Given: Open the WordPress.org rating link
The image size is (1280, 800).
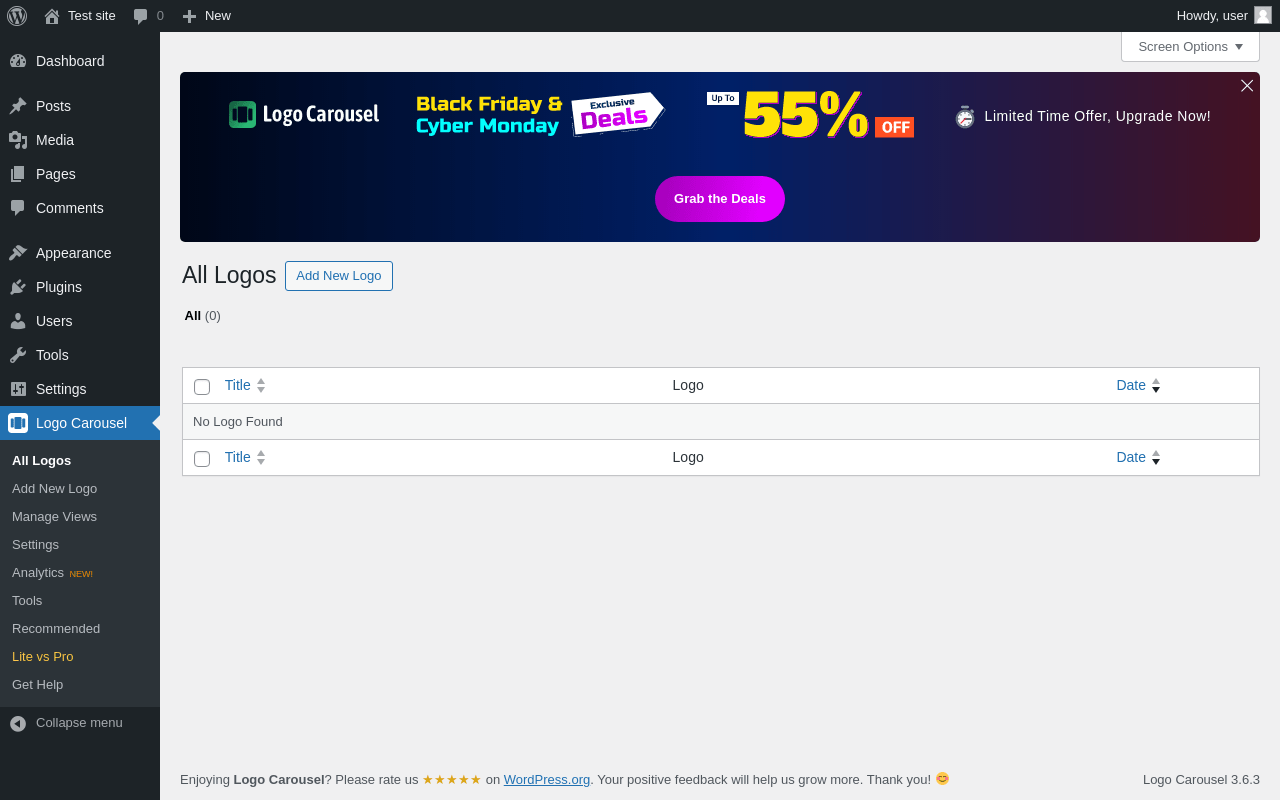Looking at the screenshot, I should [547, 780].
